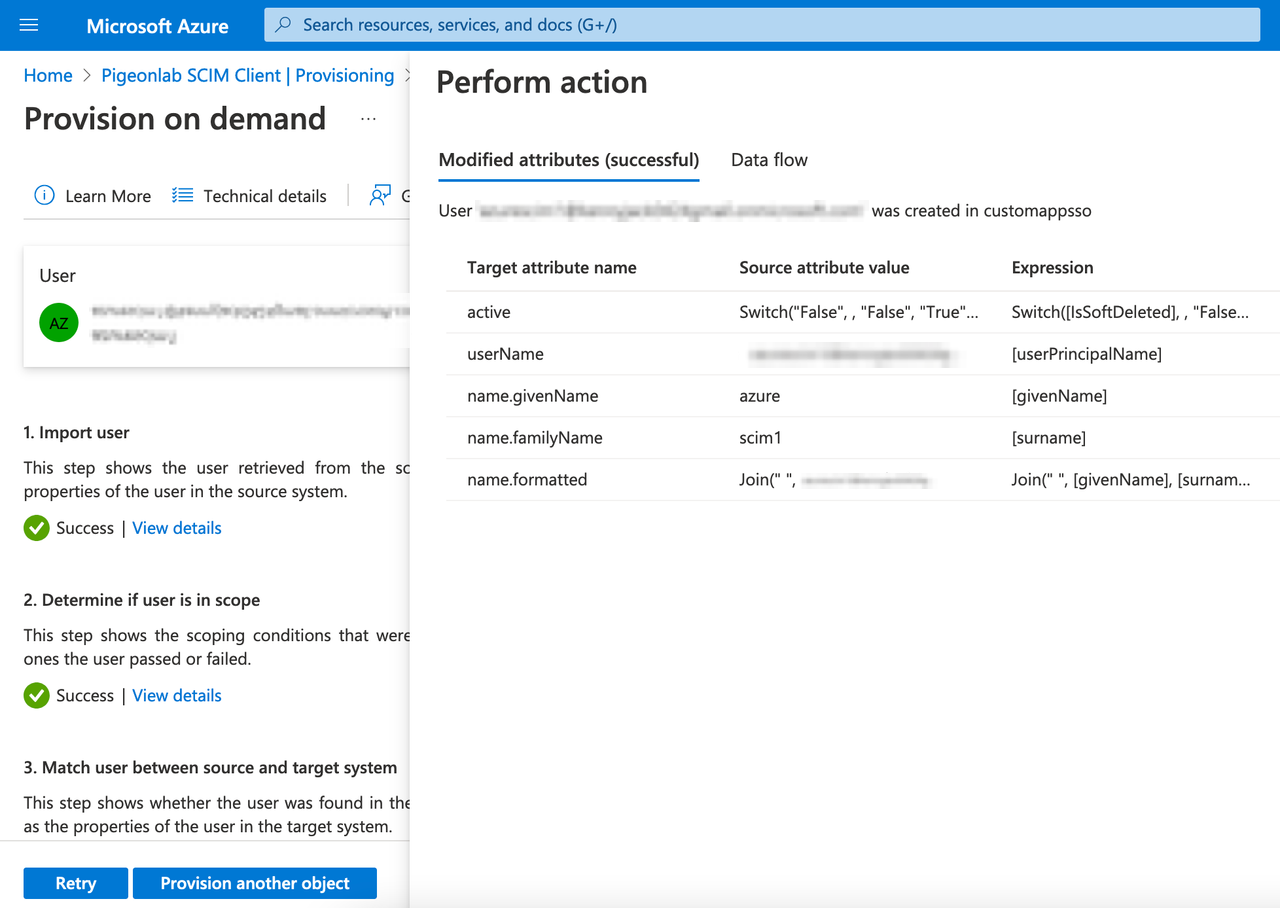Screen dimensions: 1280x908
Task: Select the Modified attributes (successful) tab
Action: coord(569,160)
